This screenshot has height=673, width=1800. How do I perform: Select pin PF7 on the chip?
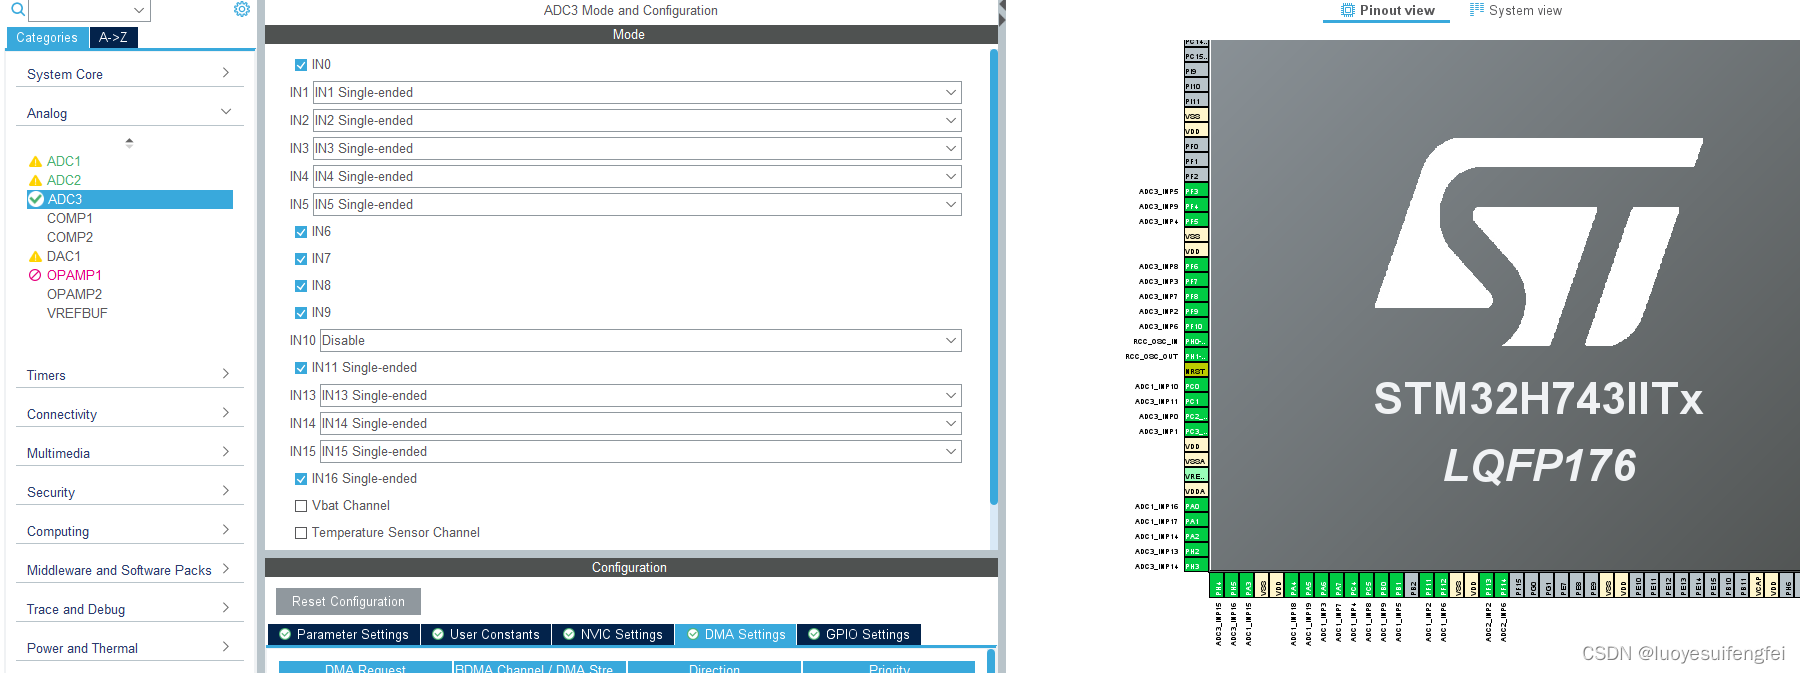pyautogui.click(x=1196, y=281)
